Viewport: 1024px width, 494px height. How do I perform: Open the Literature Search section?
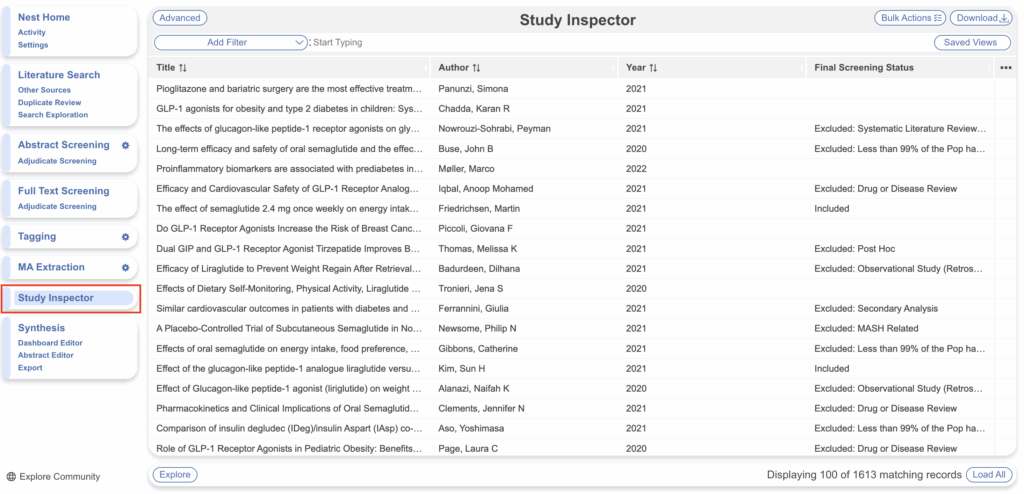59,75
